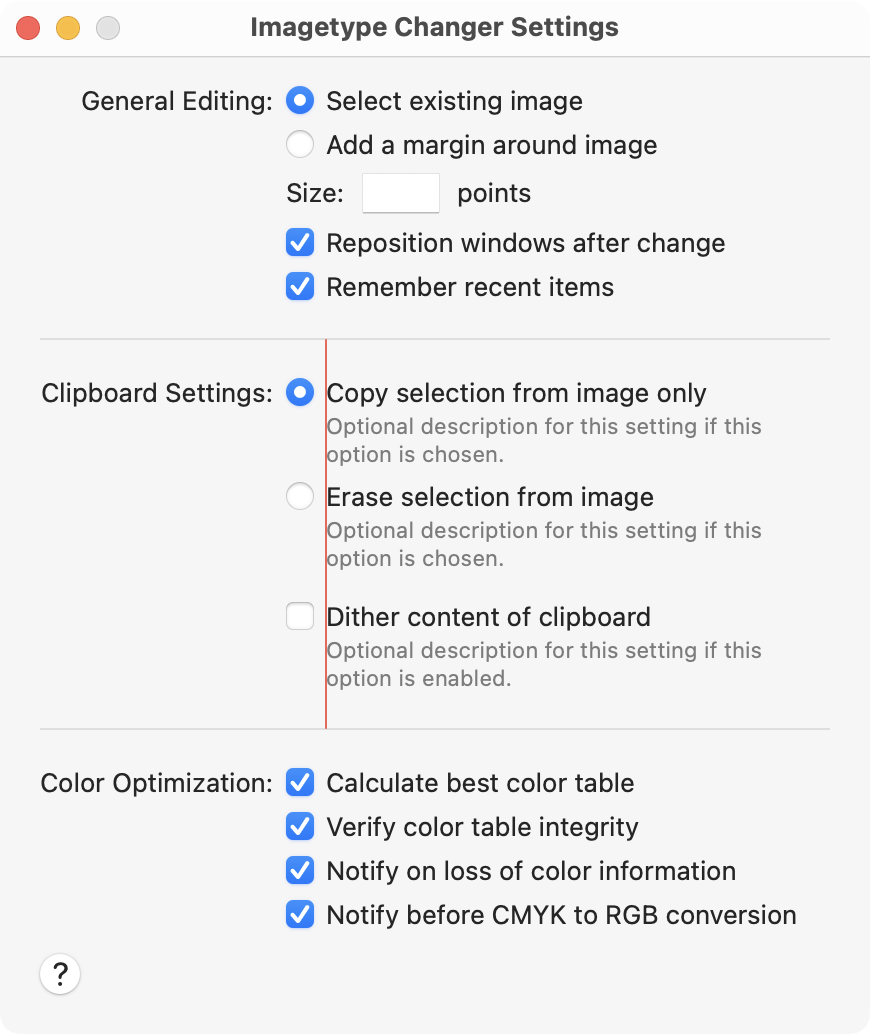870x1034 pixels.
Task: Choose 'Erase selection from image' radio button
Action: point(300,497)
